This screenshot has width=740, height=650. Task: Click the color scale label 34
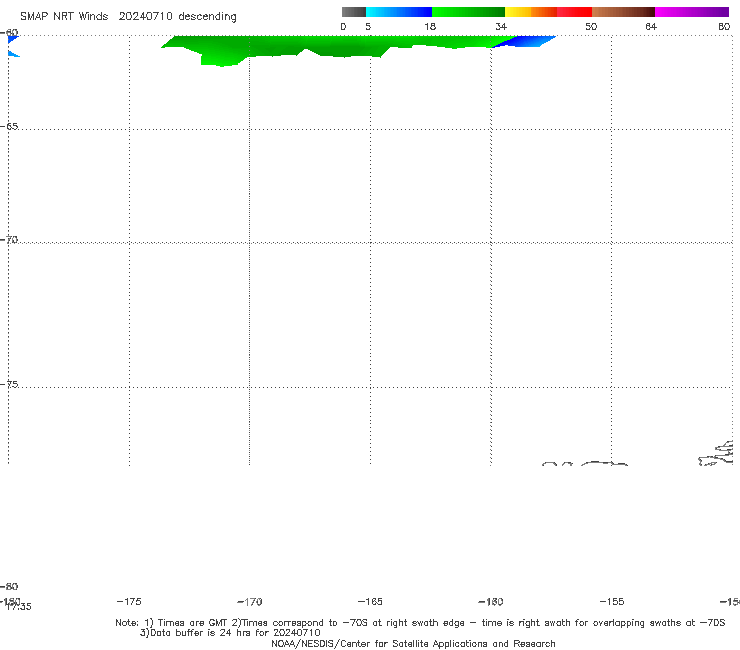coord(501,27)
